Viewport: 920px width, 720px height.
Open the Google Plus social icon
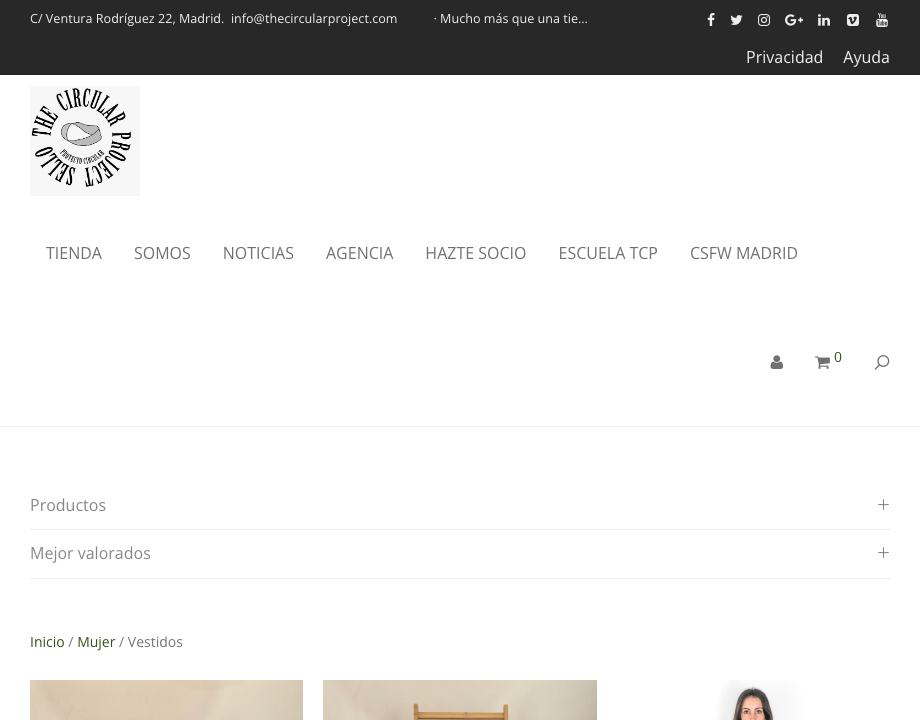pos(793,20)
